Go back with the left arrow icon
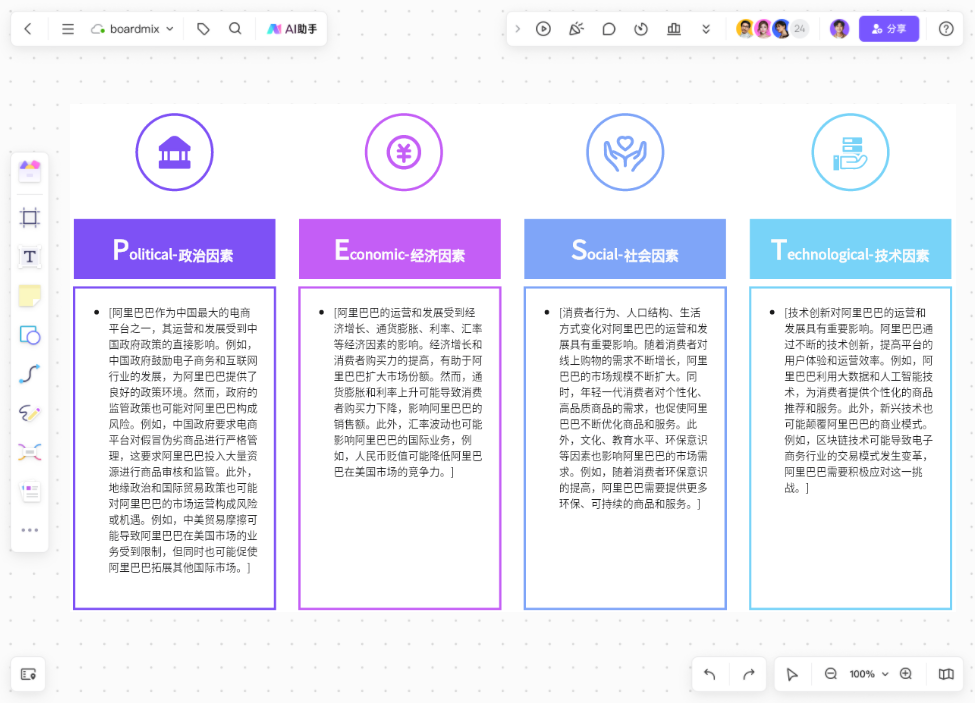The height and width of the screenshot is (704, 976). [x=28, y=29]
